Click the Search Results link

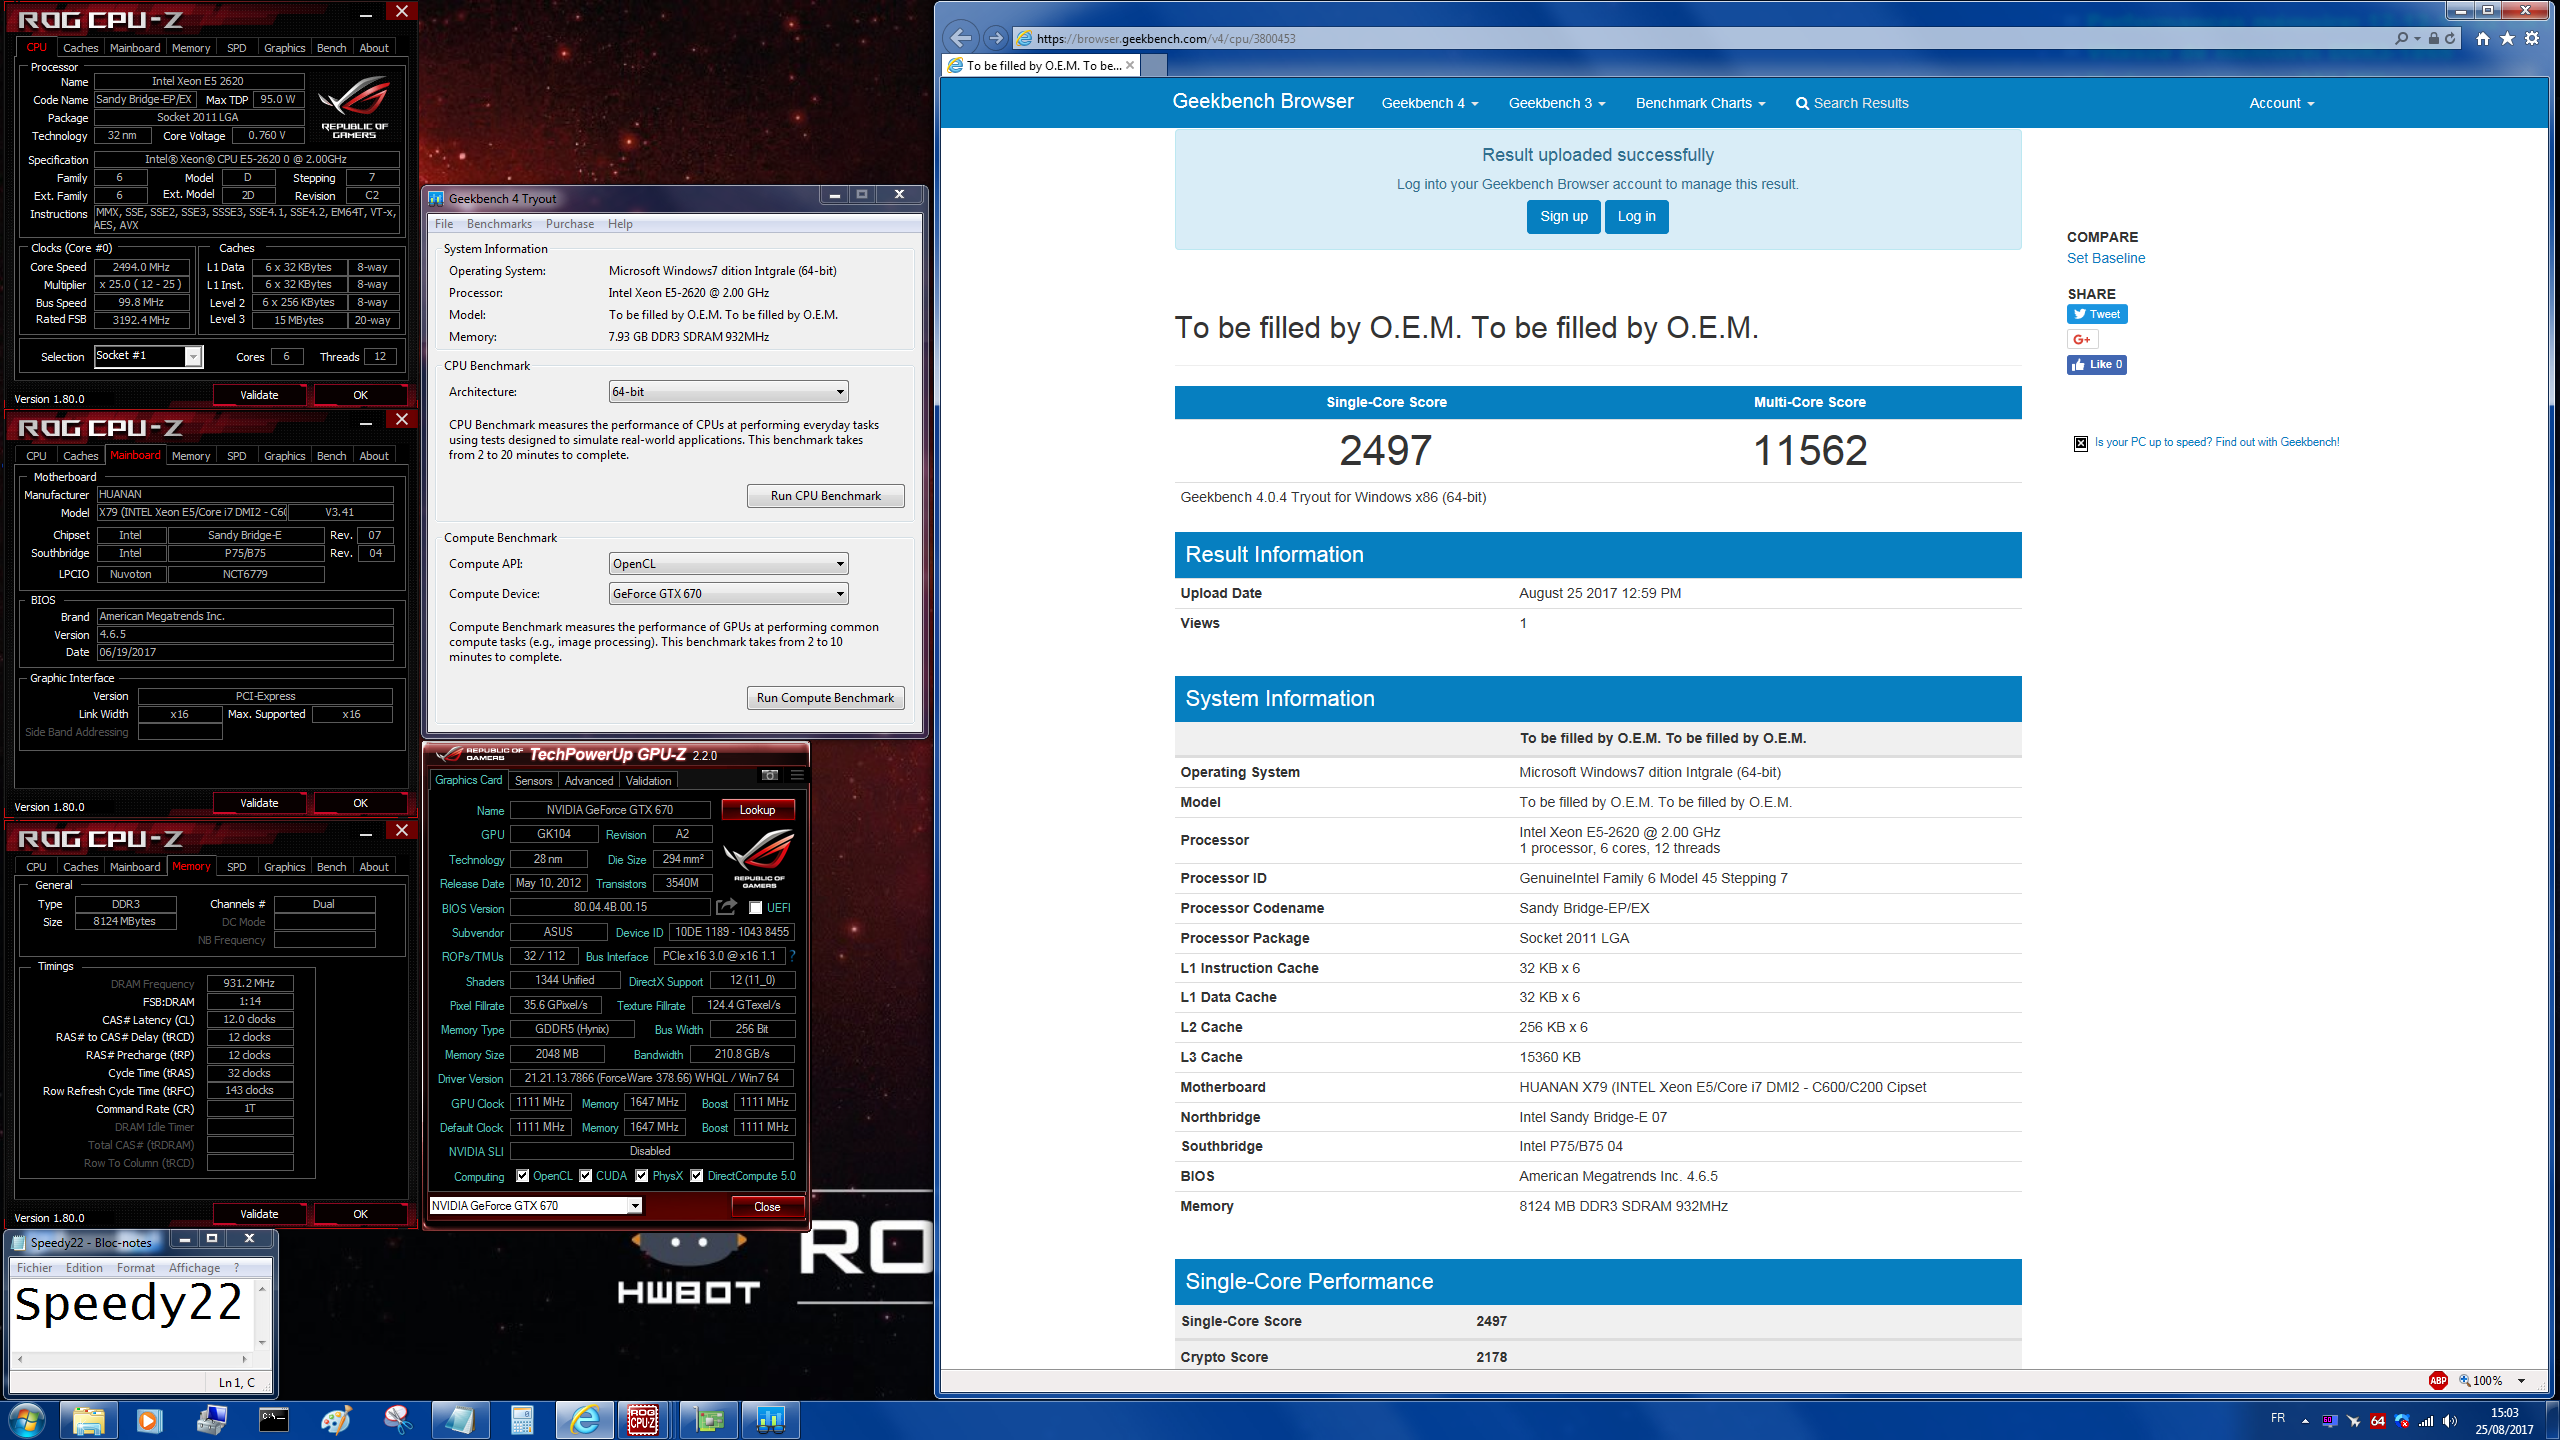[1852, 103]
